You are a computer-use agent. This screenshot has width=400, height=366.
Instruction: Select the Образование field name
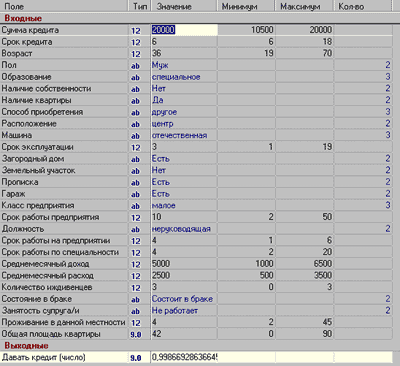click(x=26, y=77)
